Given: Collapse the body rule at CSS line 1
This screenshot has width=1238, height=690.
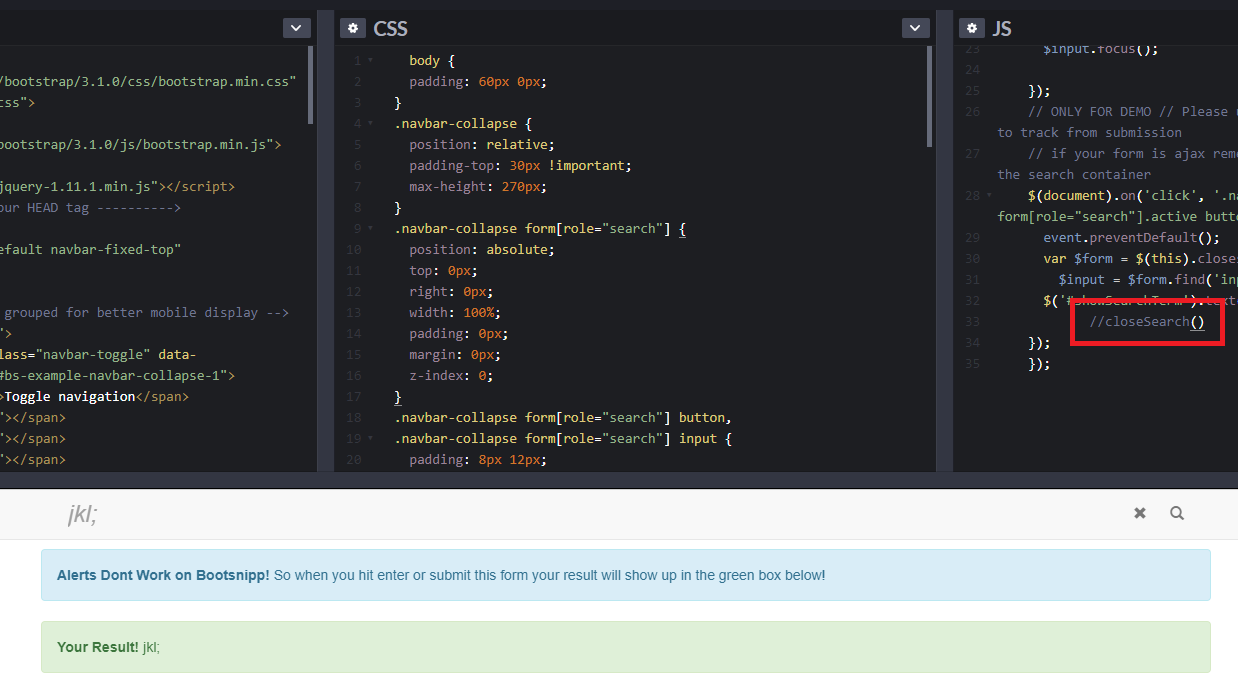Looking at the screenshot, I should click(x=370, y=61).
